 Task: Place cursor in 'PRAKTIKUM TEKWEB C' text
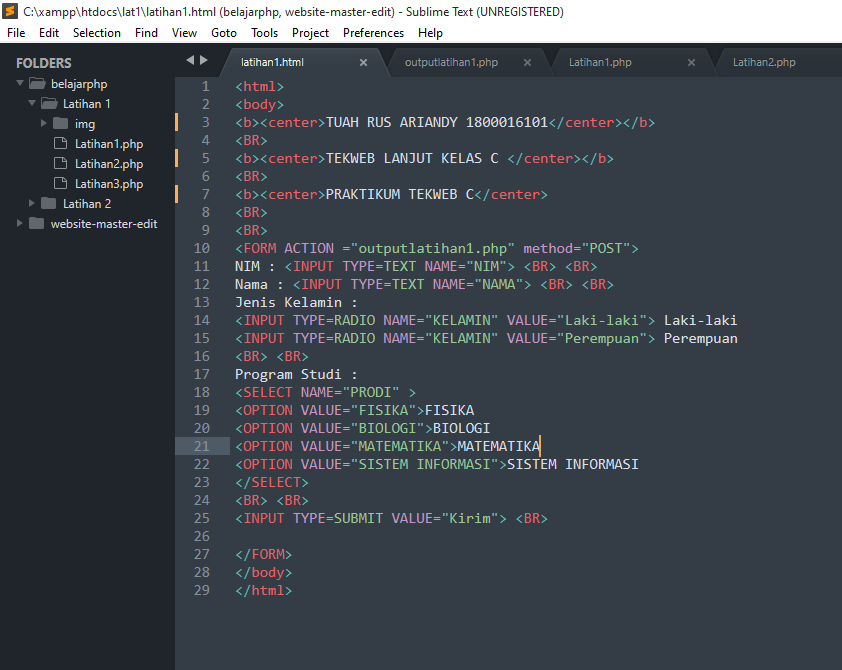(400, 194)
